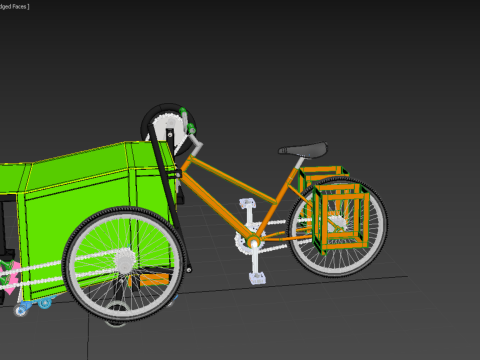Screen dimensions: 480x360
Task: Select the blue caster wheels under box
Action: [x=33, y=306]
